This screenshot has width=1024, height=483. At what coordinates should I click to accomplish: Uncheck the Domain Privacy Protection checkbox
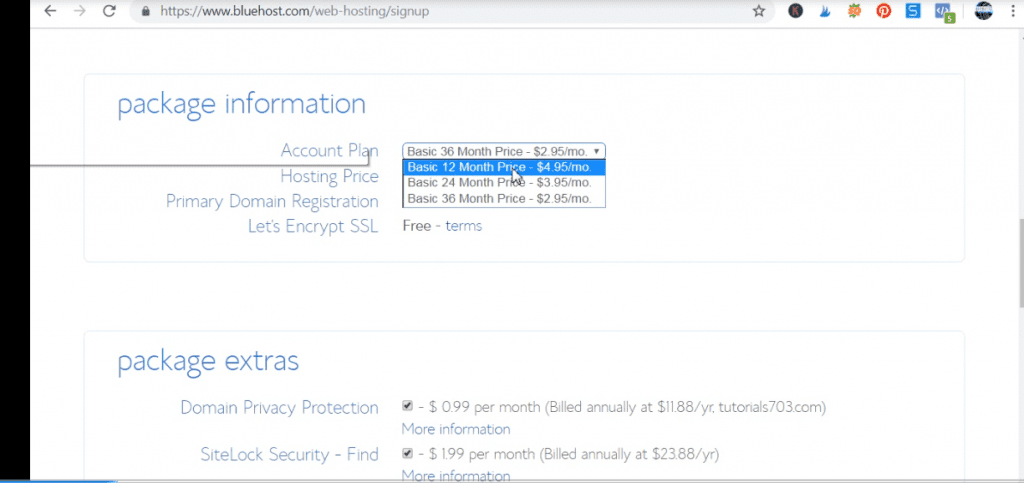pos(407,406)
